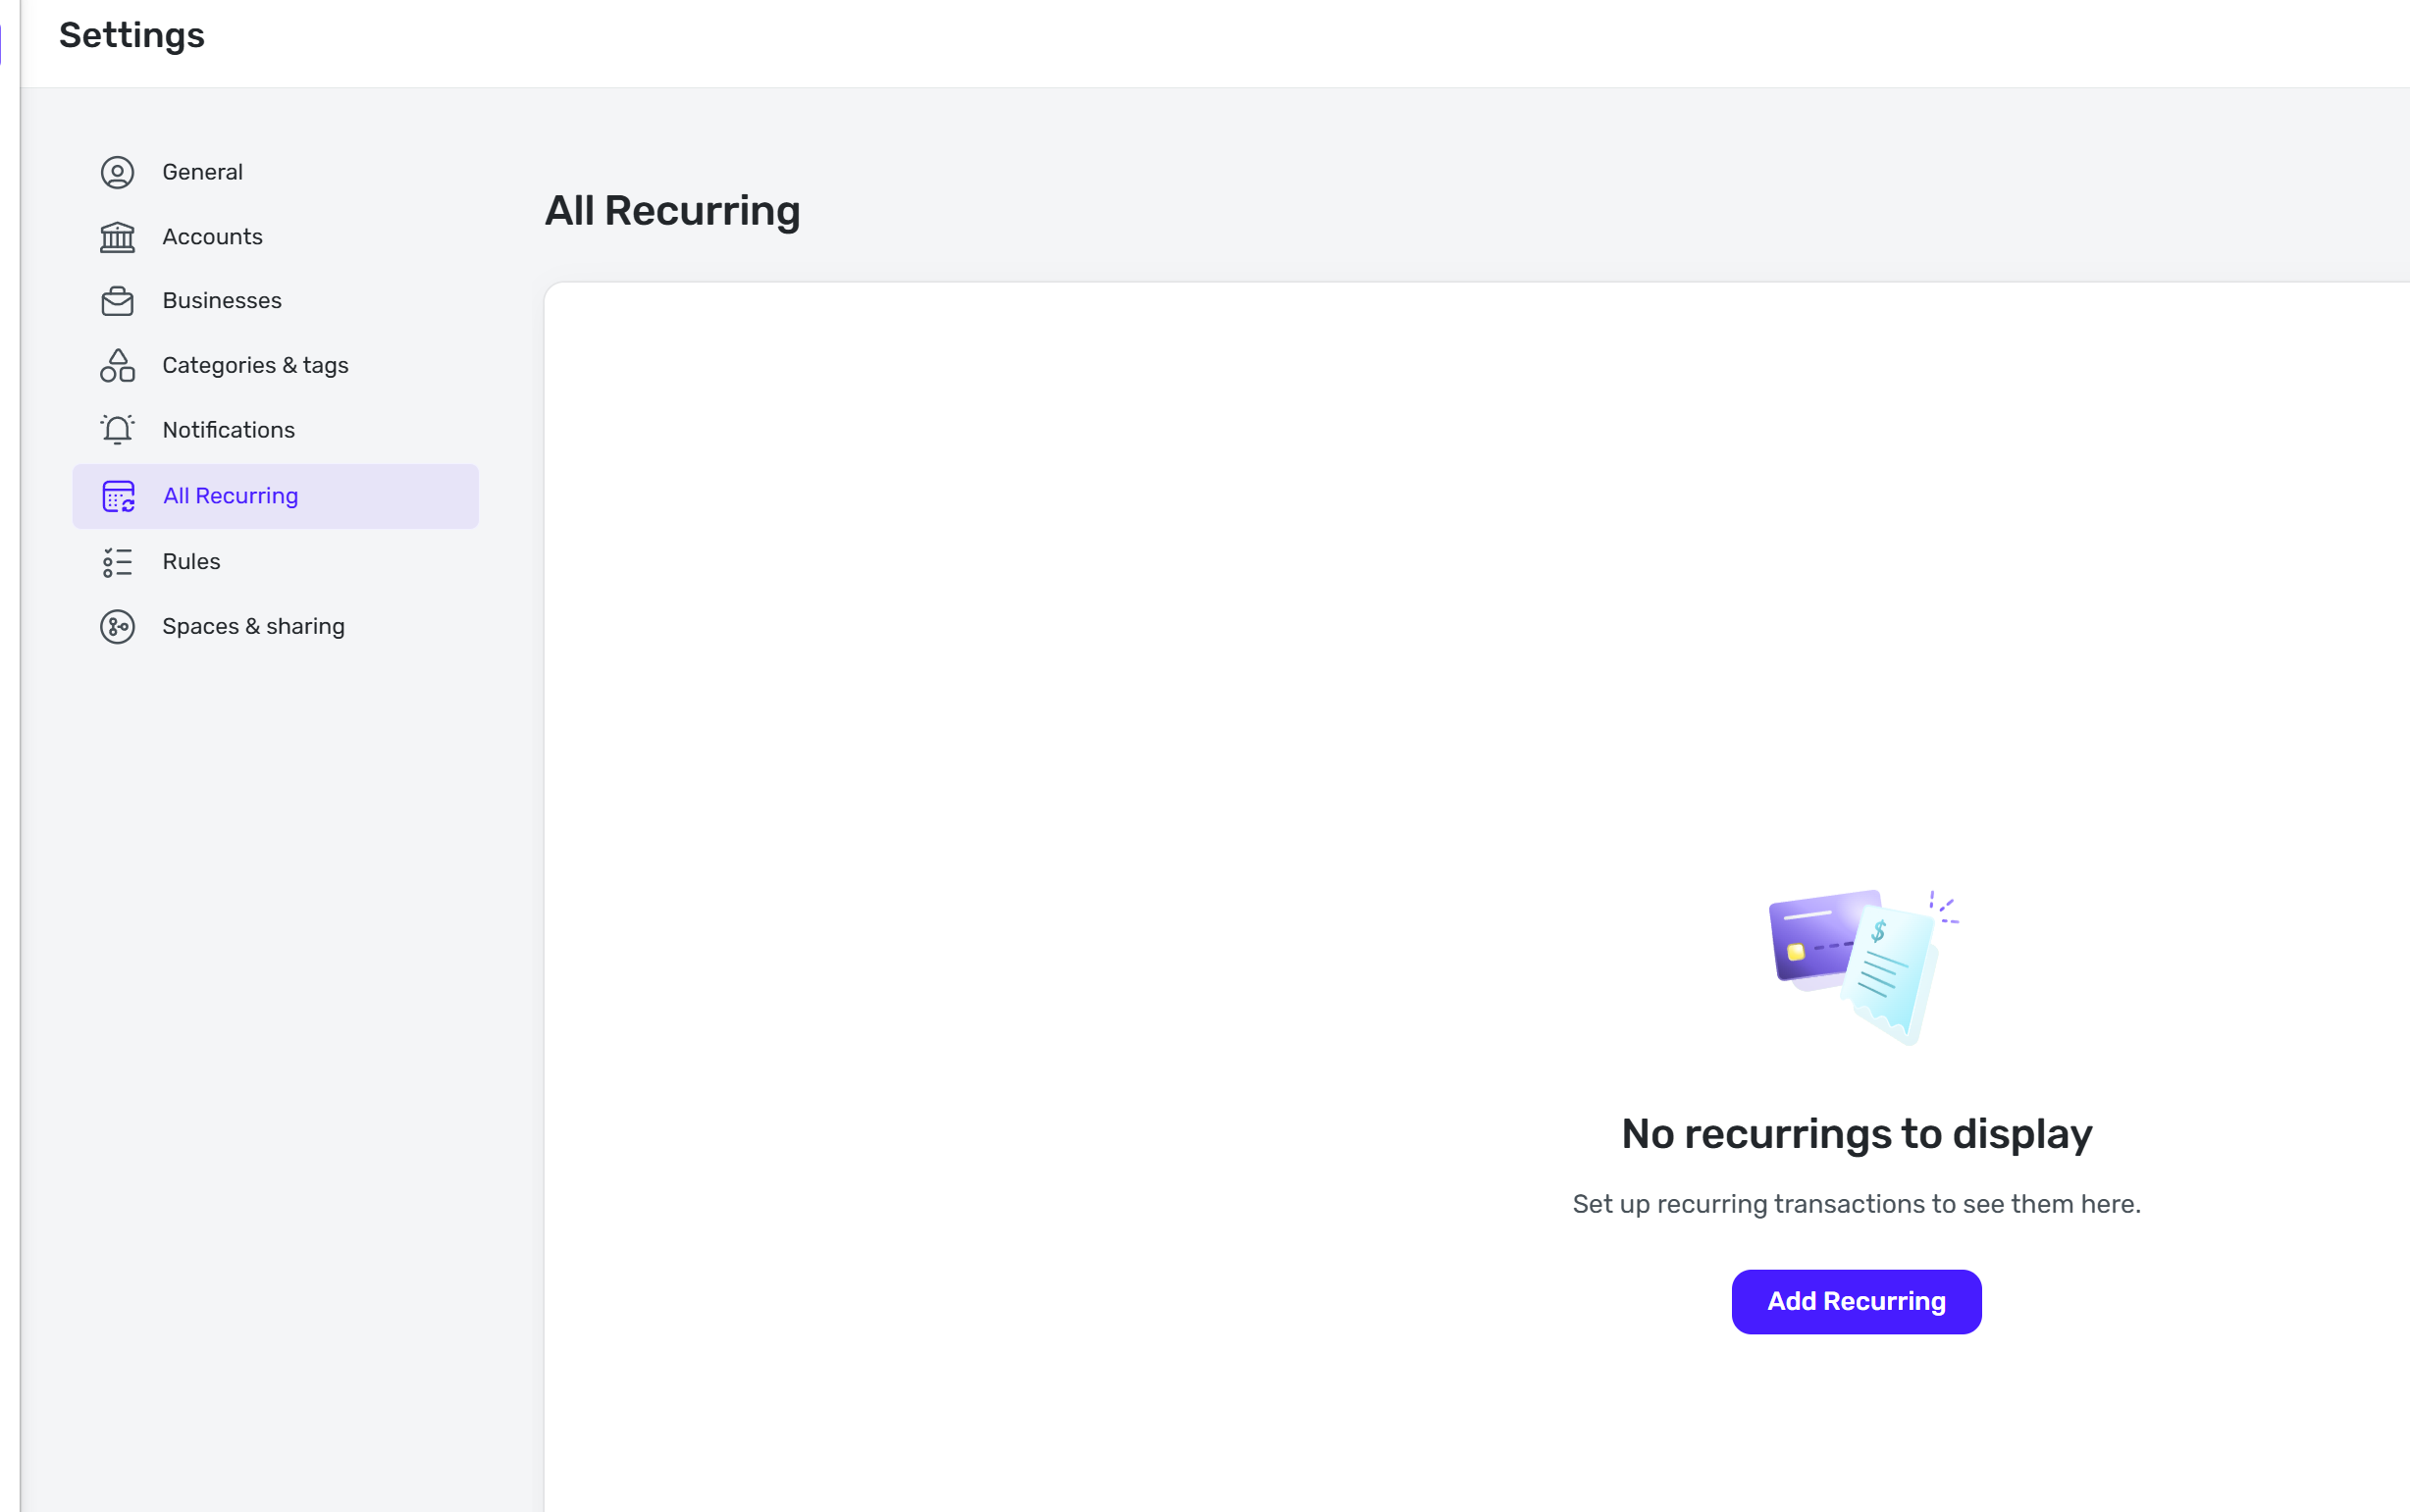Click the Accounts bank building icon
Image resolution: width=2410 pixels, height=1512 pixels.
click(x=117, y=237)
